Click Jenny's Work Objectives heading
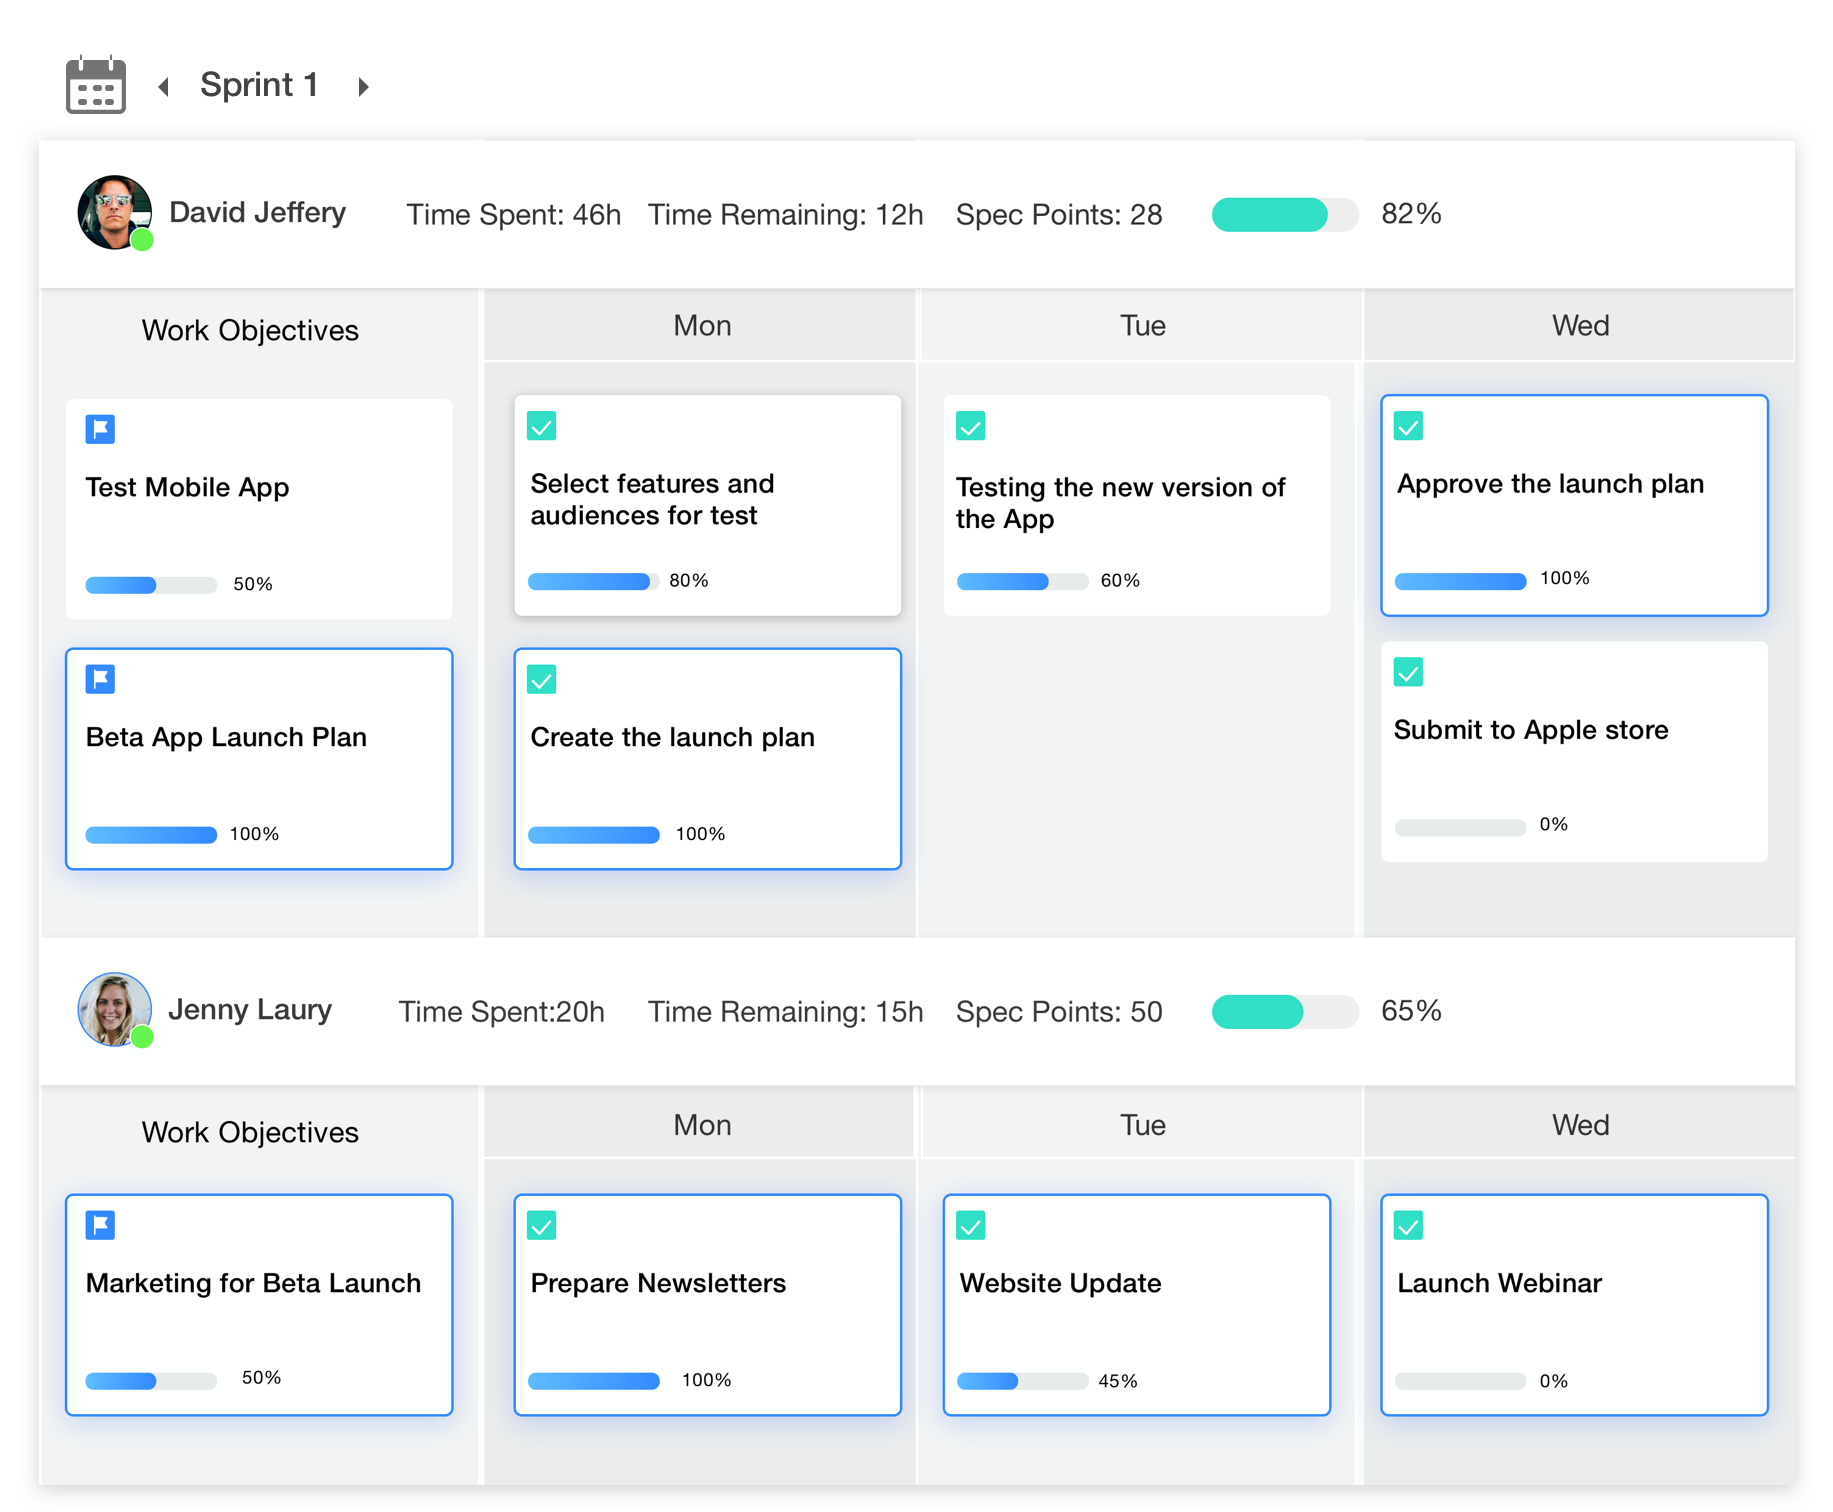Screen dimensions: 1833x1512 click(x=250, y=1133)
